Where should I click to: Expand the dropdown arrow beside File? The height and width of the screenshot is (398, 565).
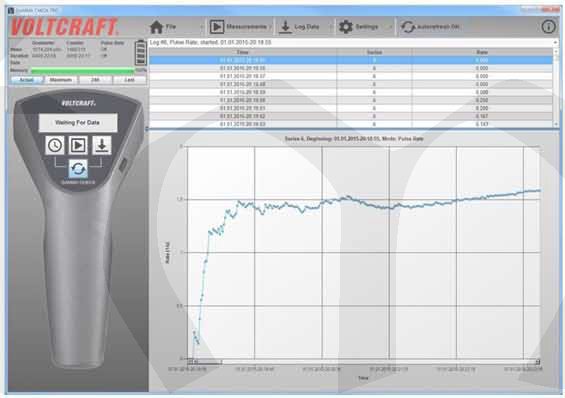point(201,27)
